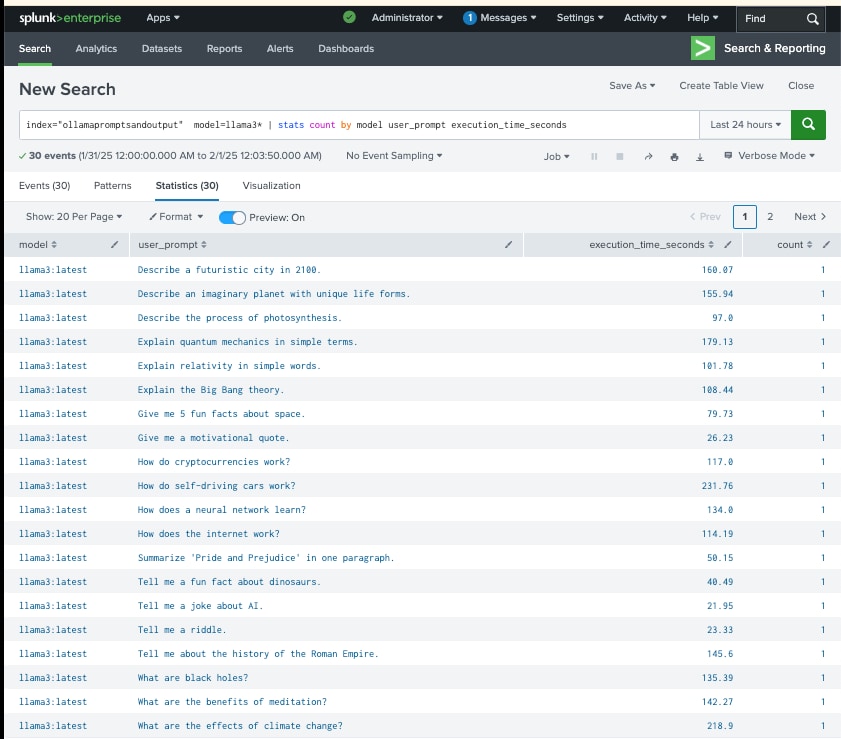Viewport: 841px width, 739px height.
Task: Print the search results
Action: tap(674, 157)
